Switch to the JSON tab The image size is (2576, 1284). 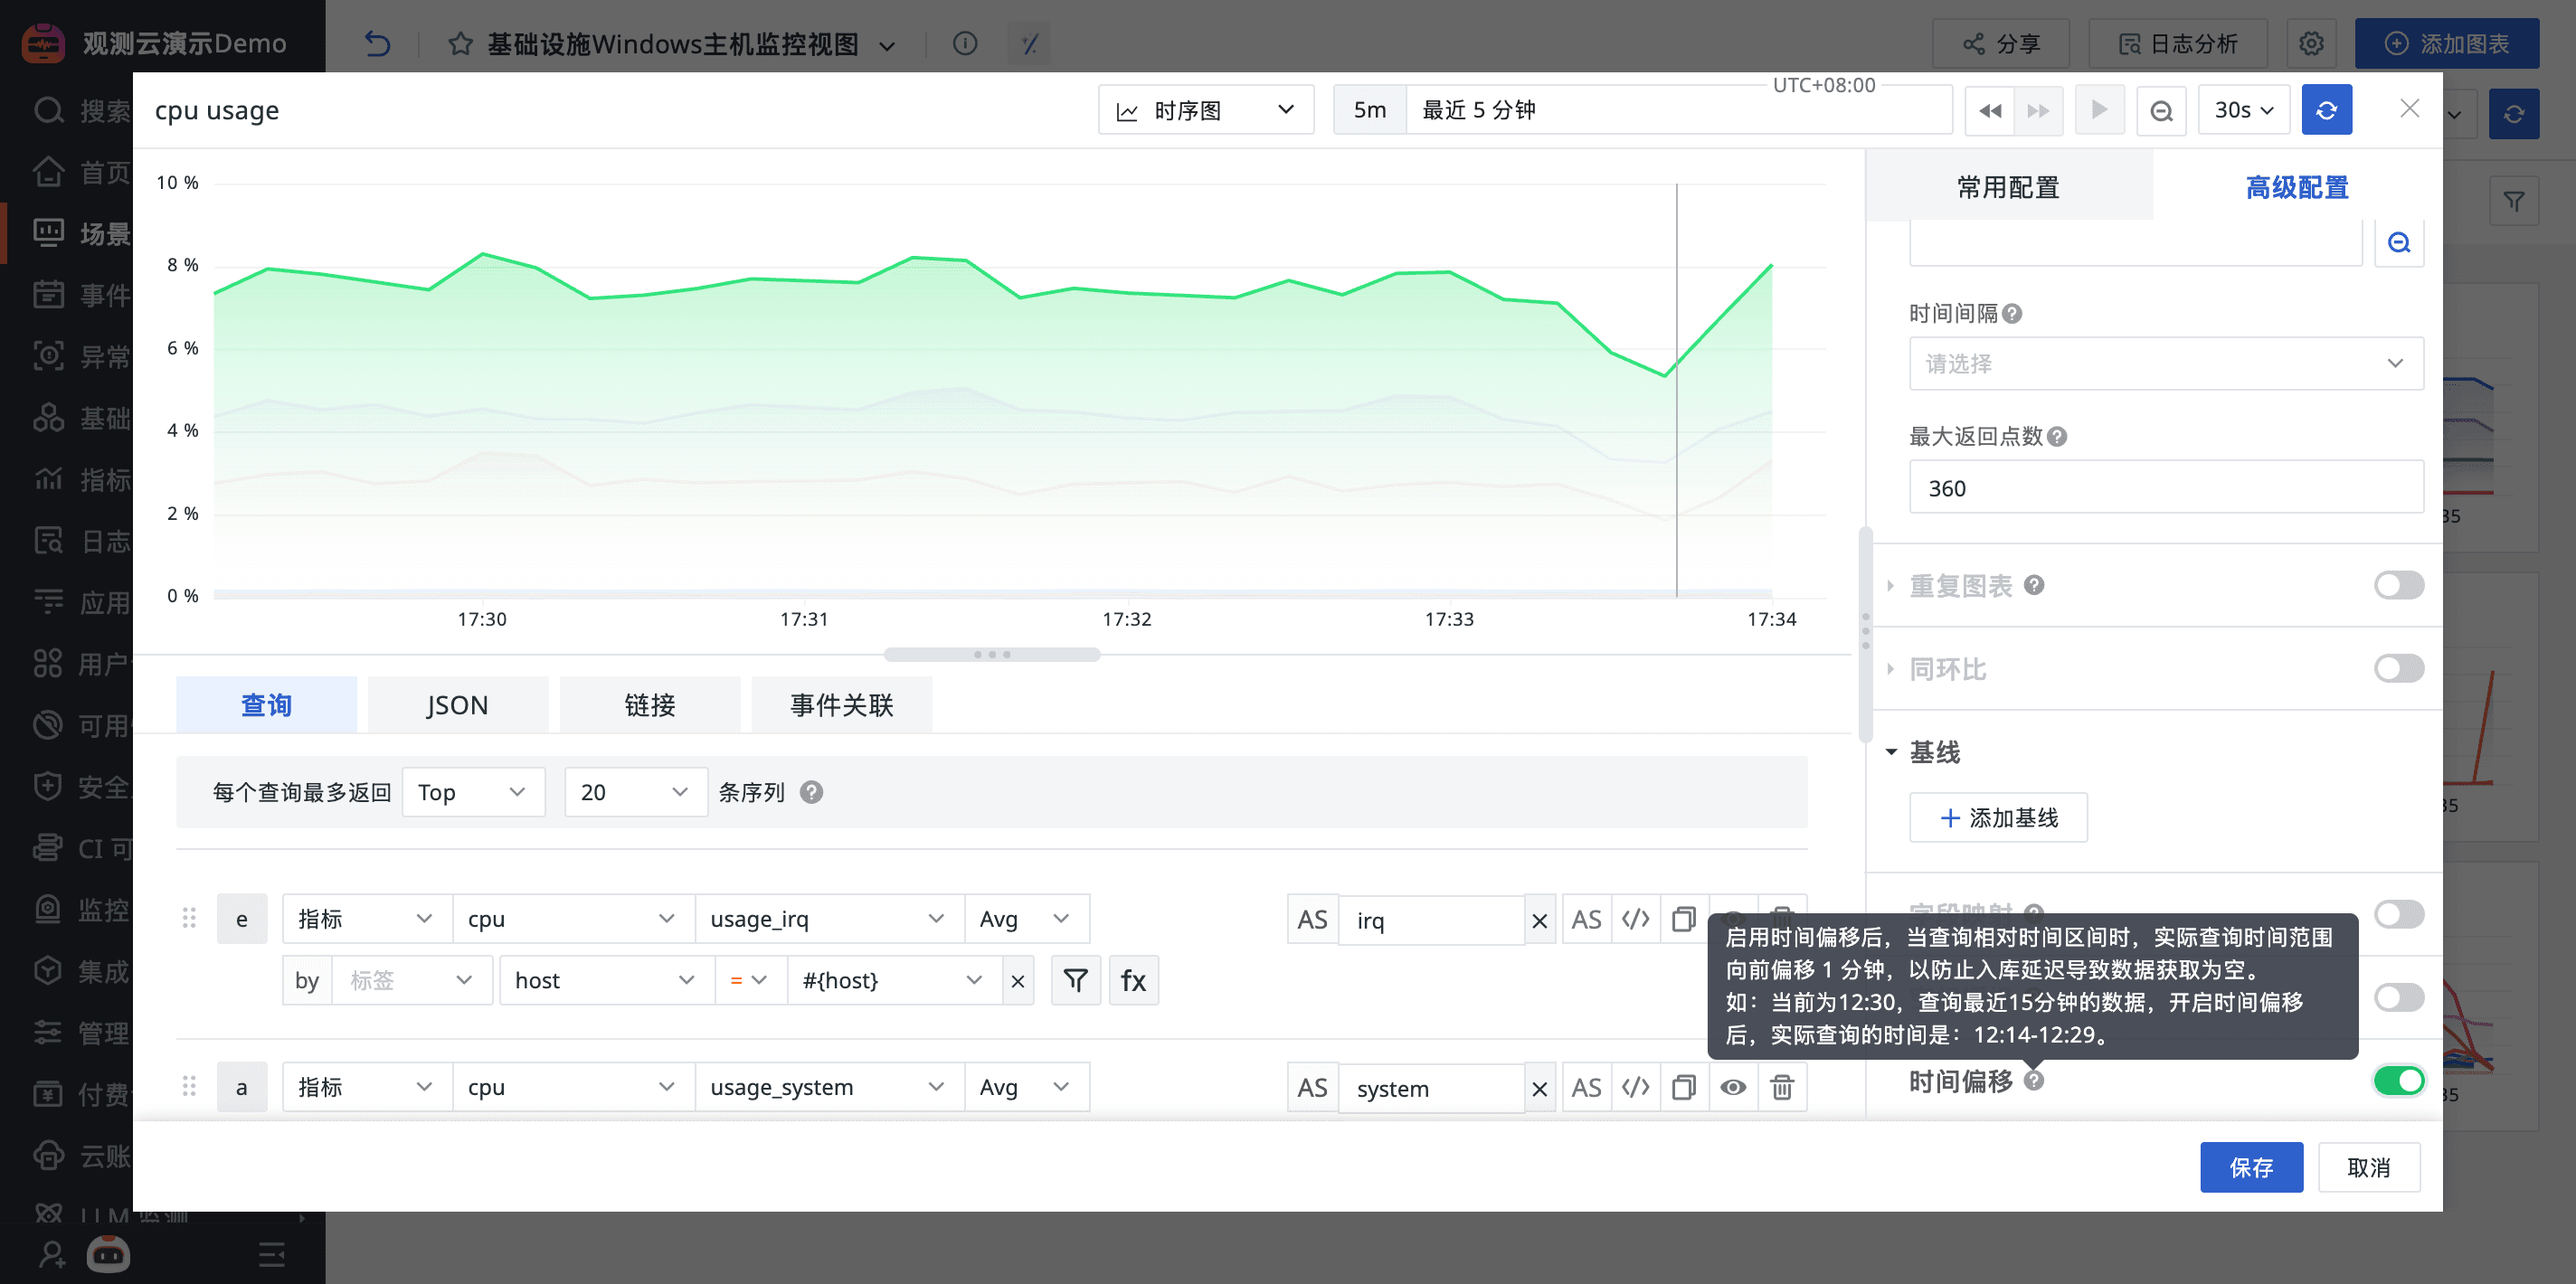[457, 705]
